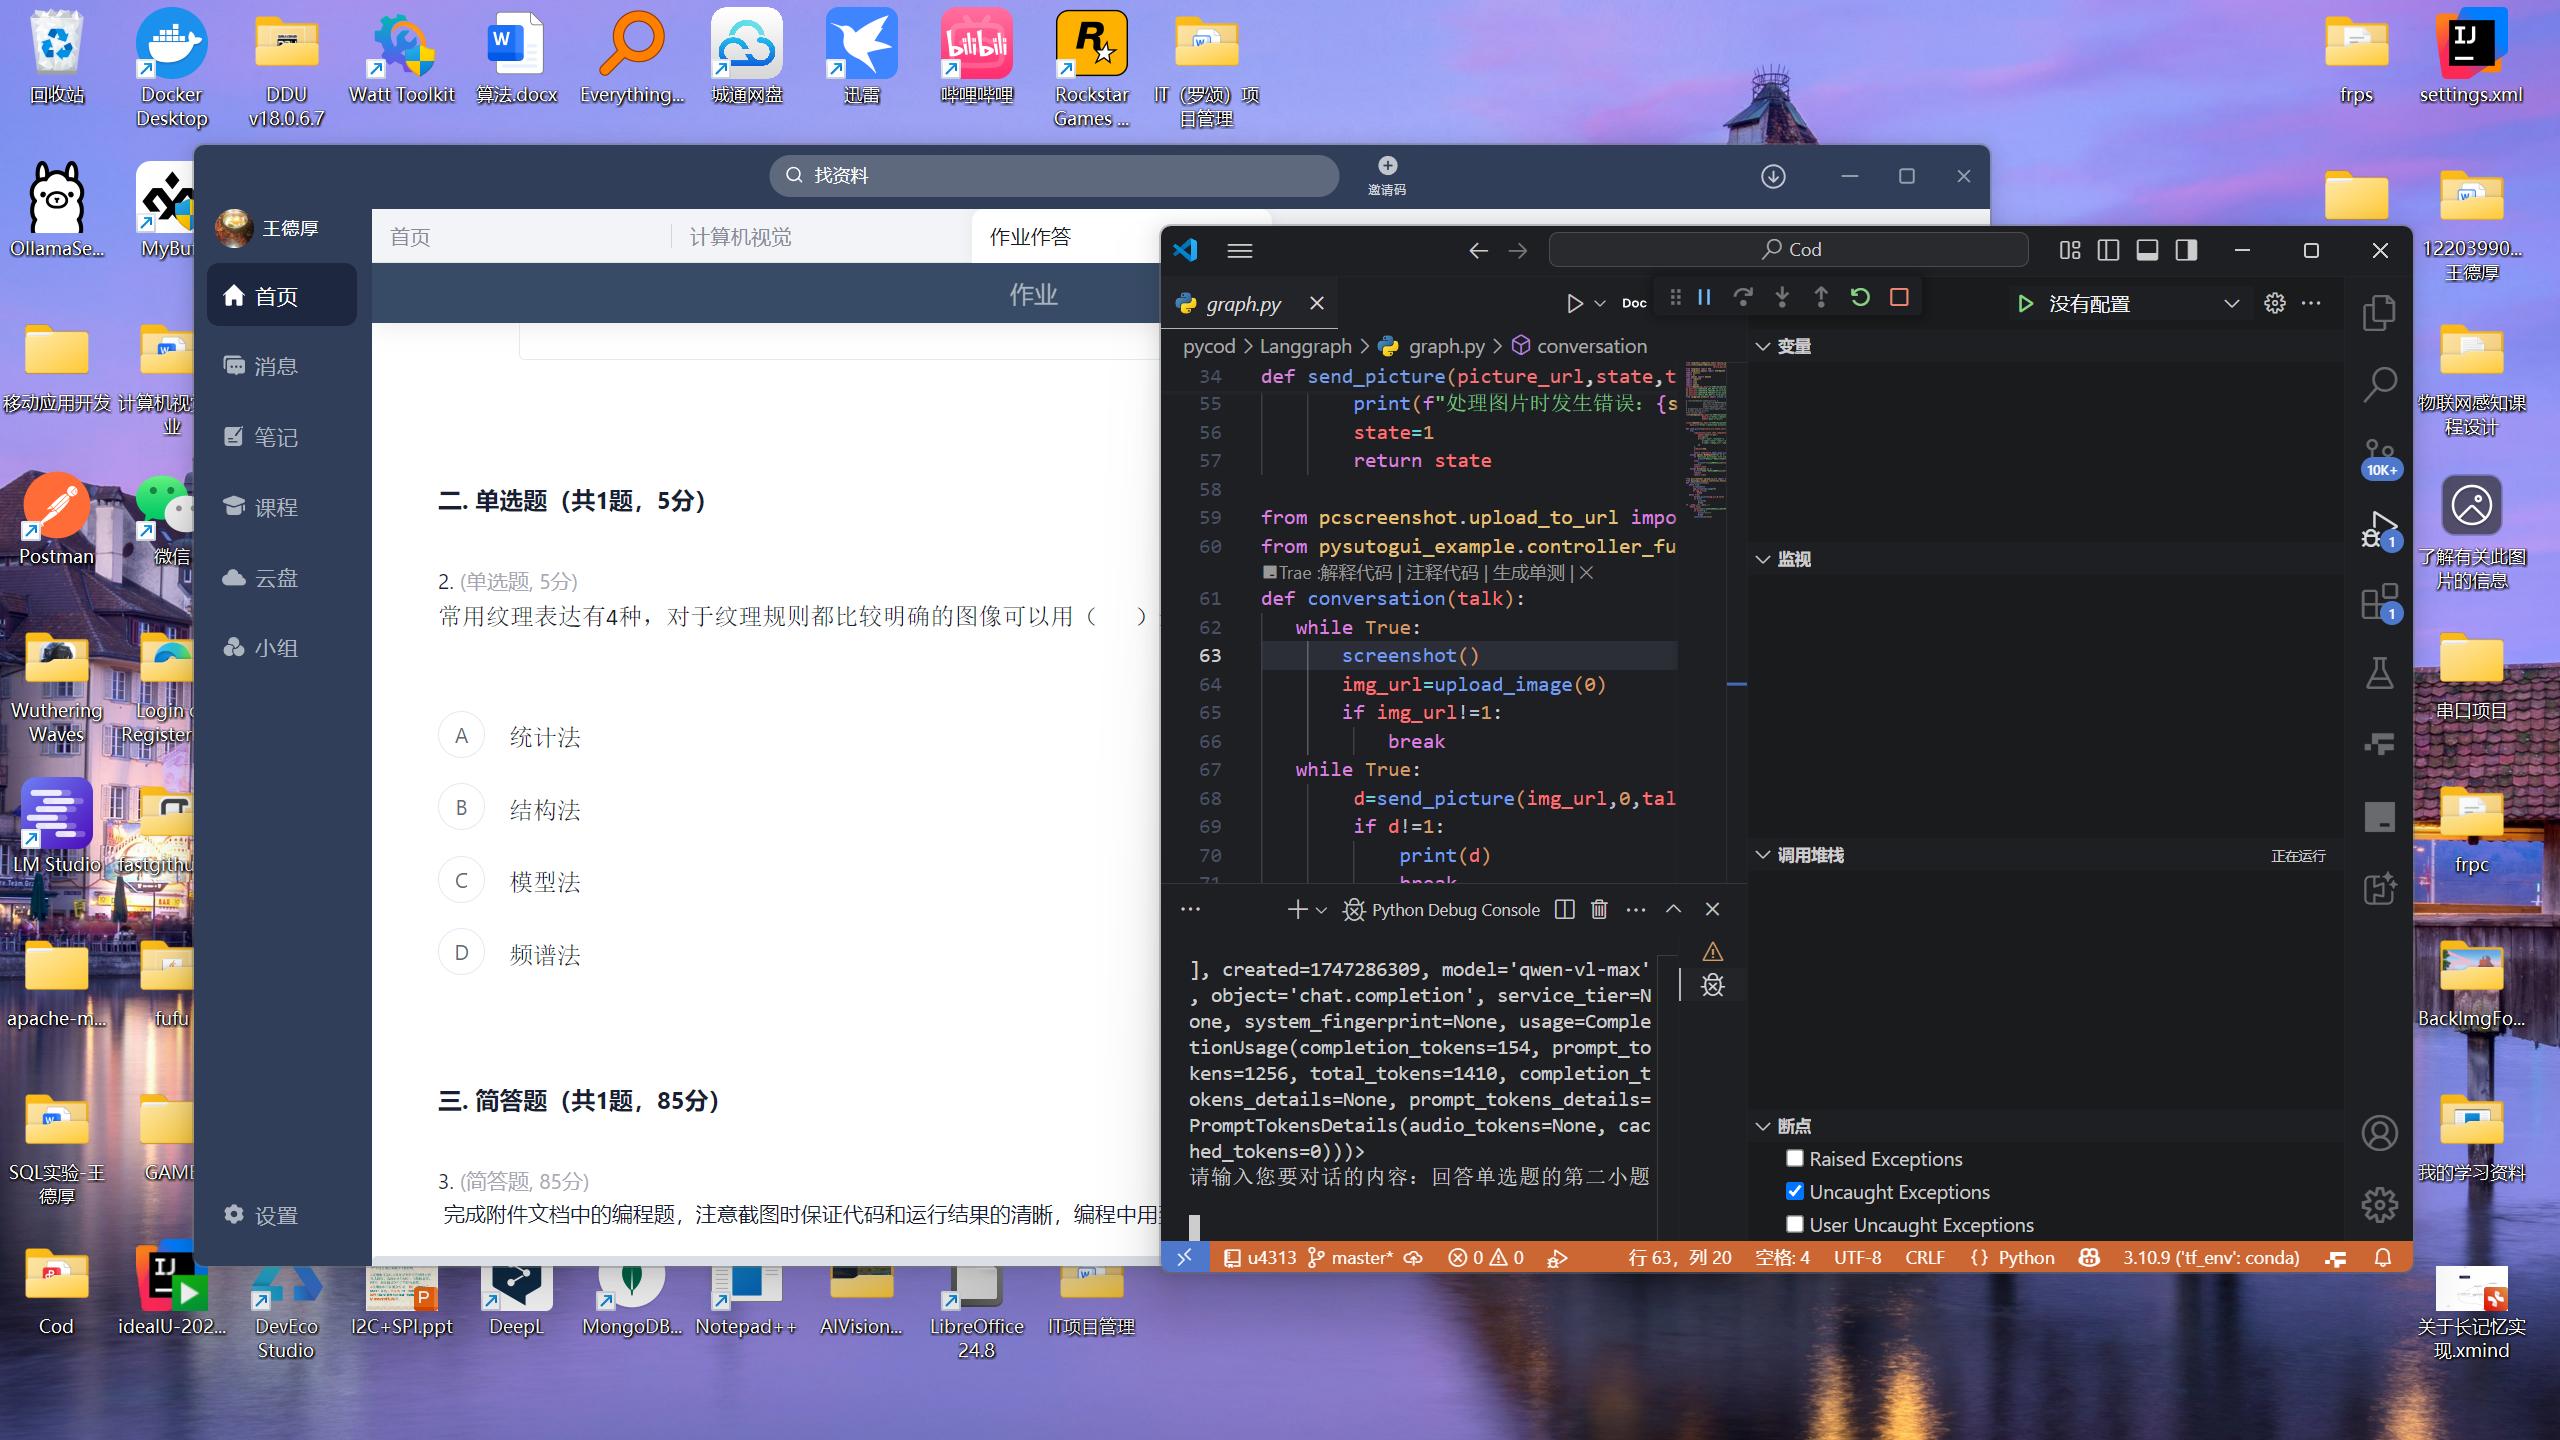Viewport: 2560px width, 1440px height.
Task: Open new terminal launch profile dropdown
Action: [x=1321, y=910]
